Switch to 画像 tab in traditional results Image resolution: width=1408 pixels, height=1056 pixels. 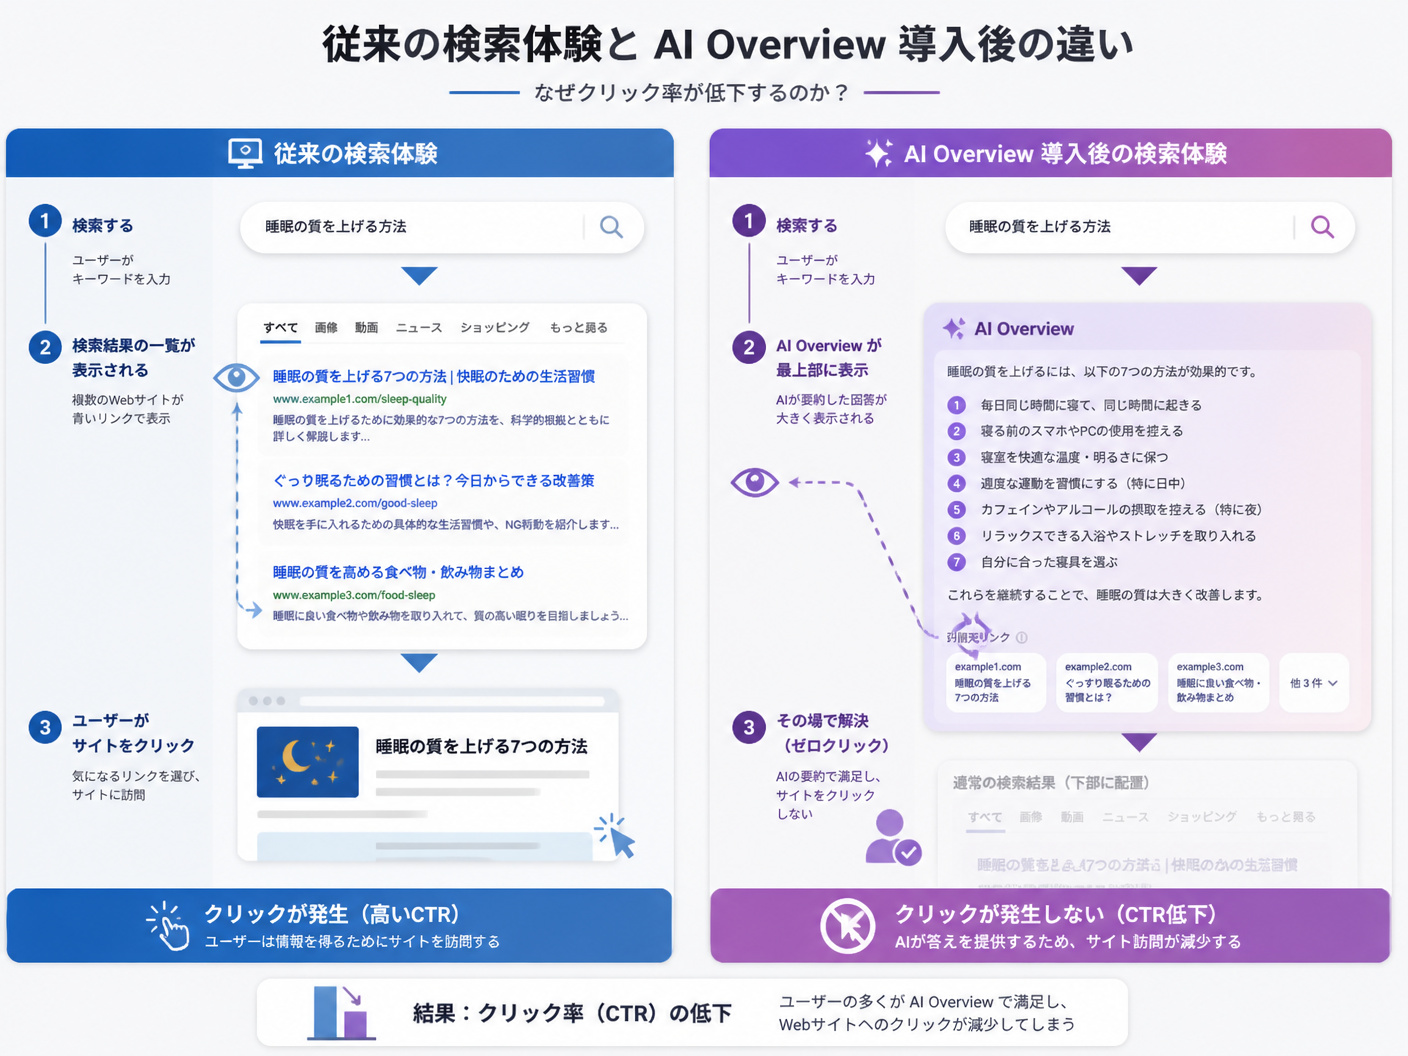pyautogui.click(x=326, y=328)
